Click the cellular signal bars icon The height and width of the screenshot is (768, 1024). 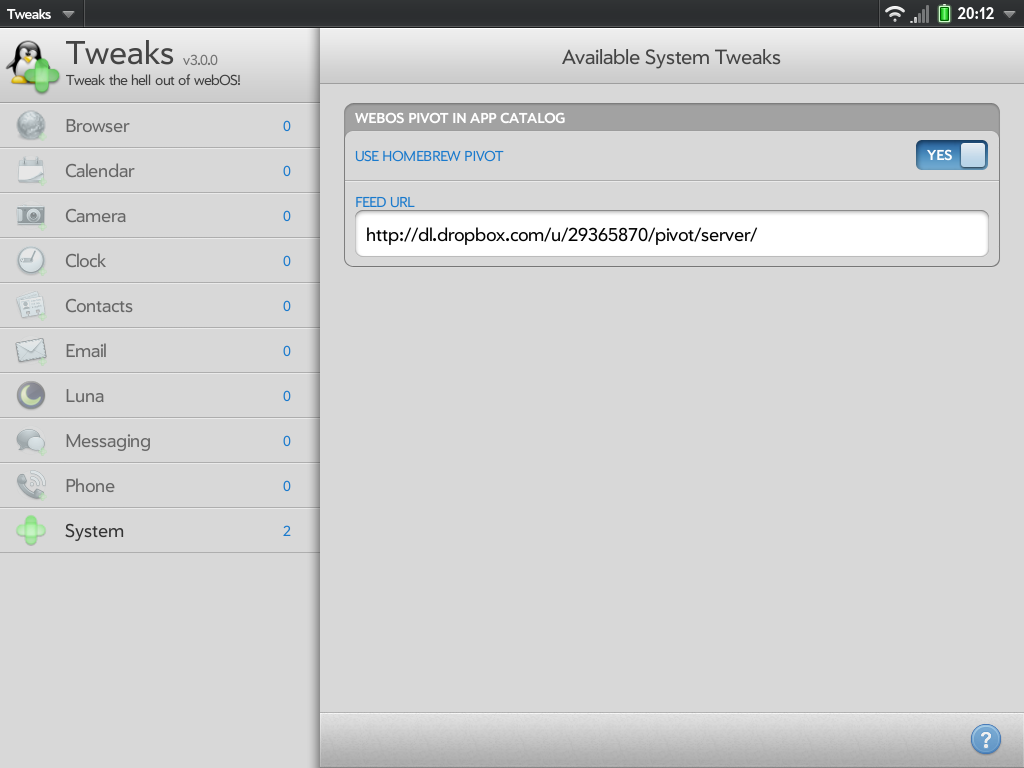pyautogui.click(x=920, y=14)
